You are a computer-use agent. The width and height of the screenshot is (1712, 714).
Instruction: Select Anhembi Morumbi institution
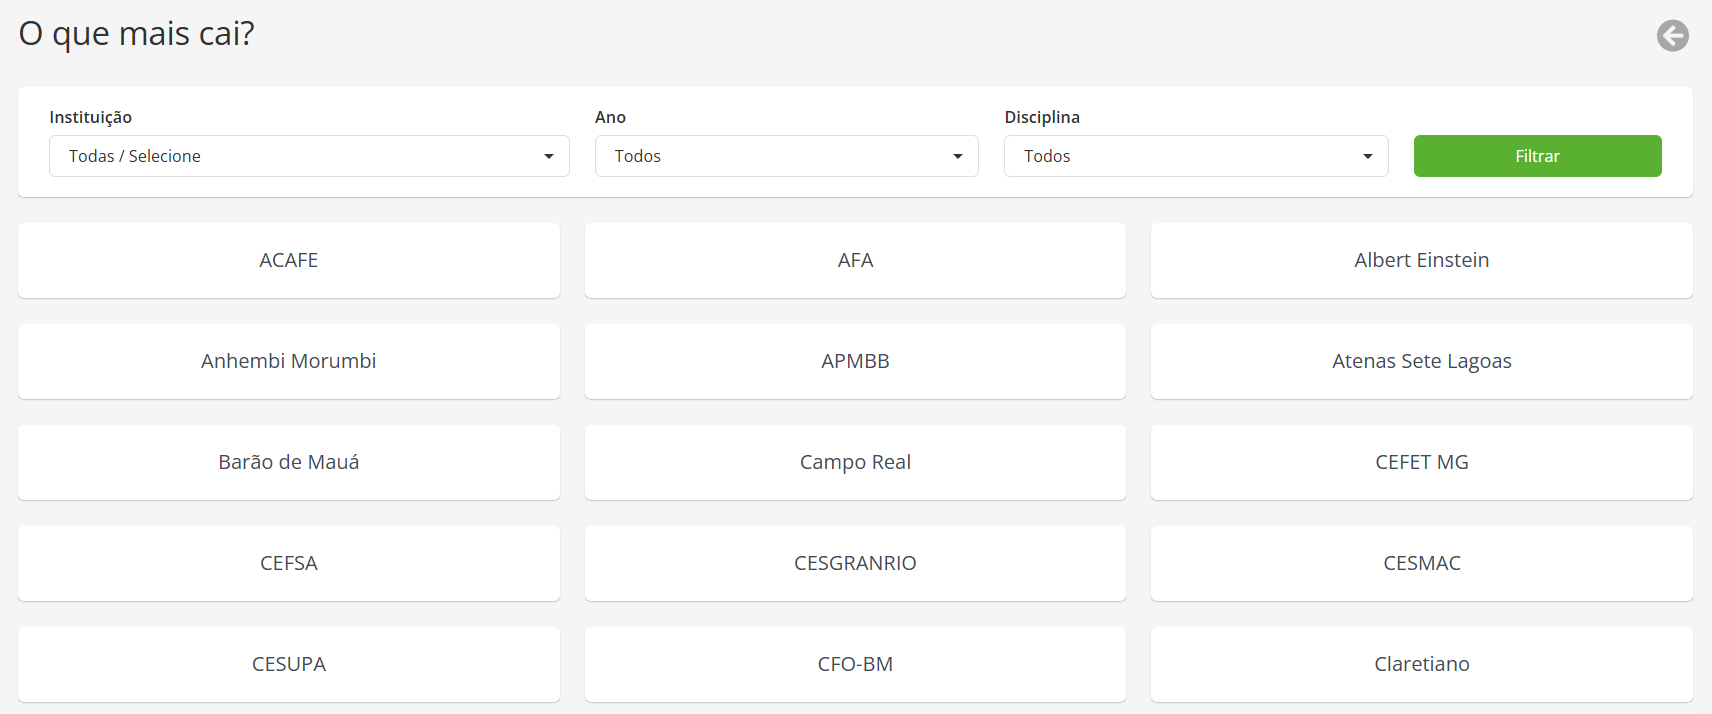[x=289, y=361]
